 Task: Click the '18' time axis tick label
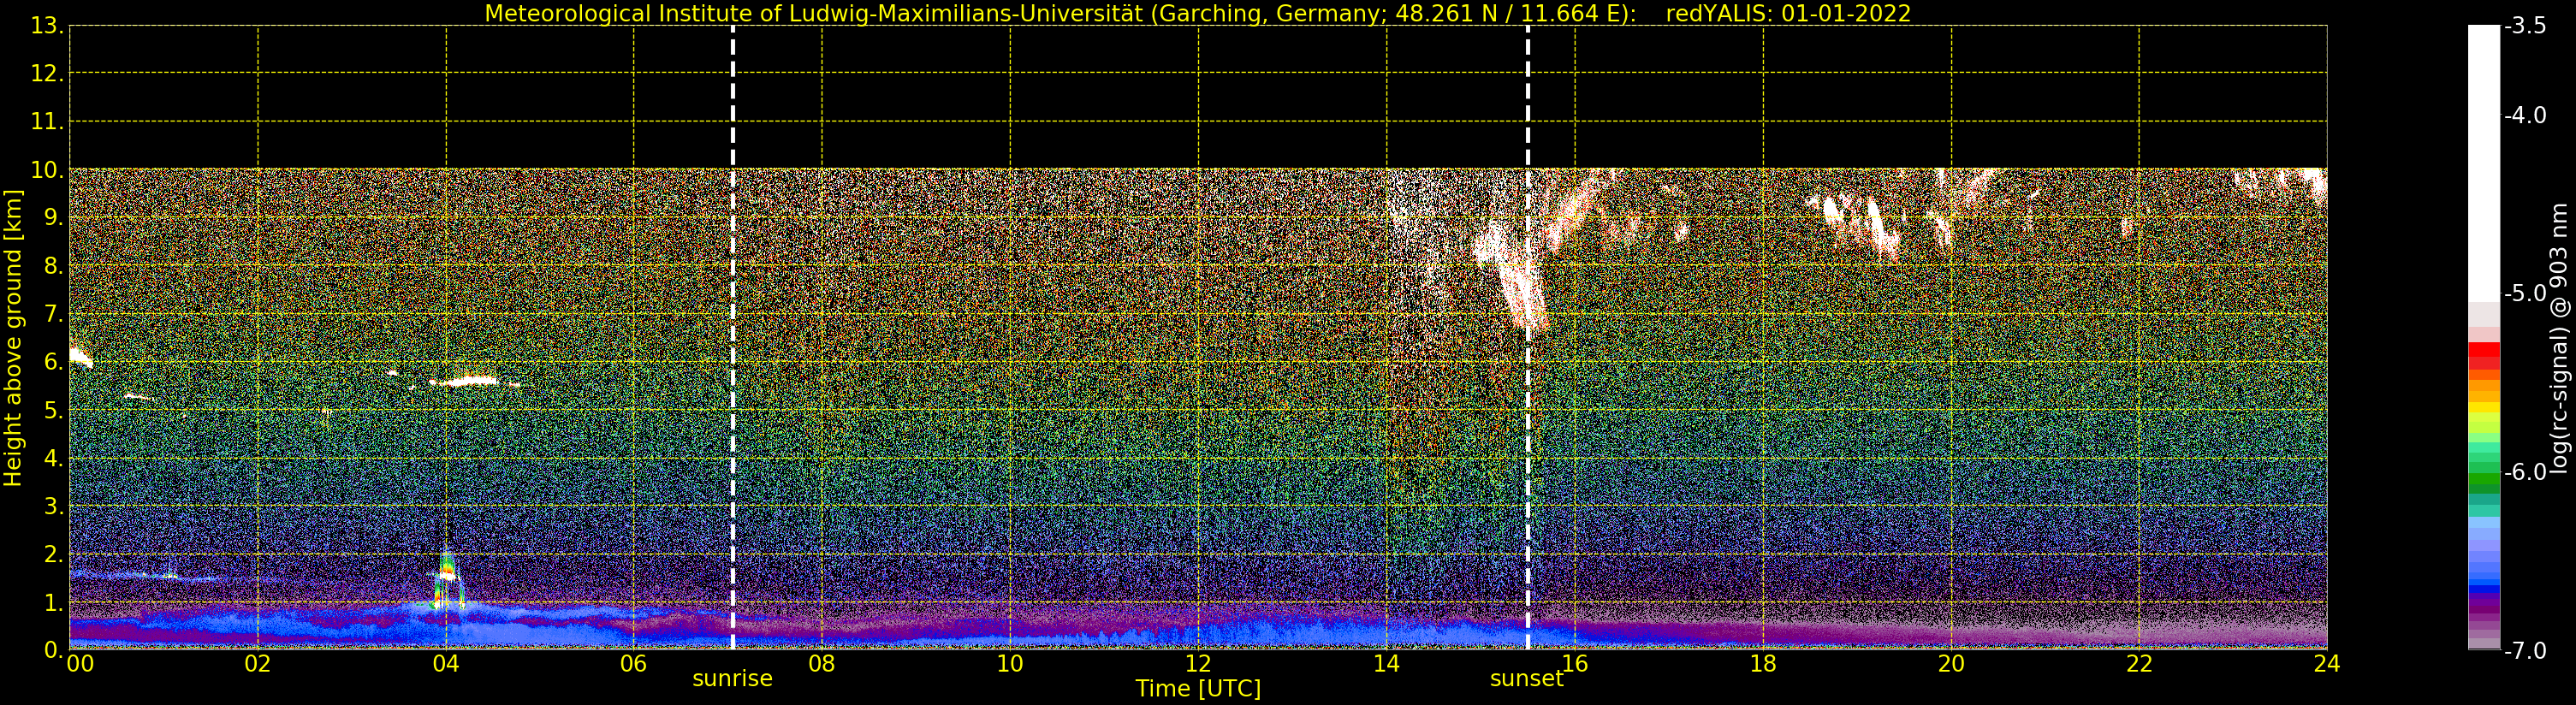click(x=1763, y=664)
